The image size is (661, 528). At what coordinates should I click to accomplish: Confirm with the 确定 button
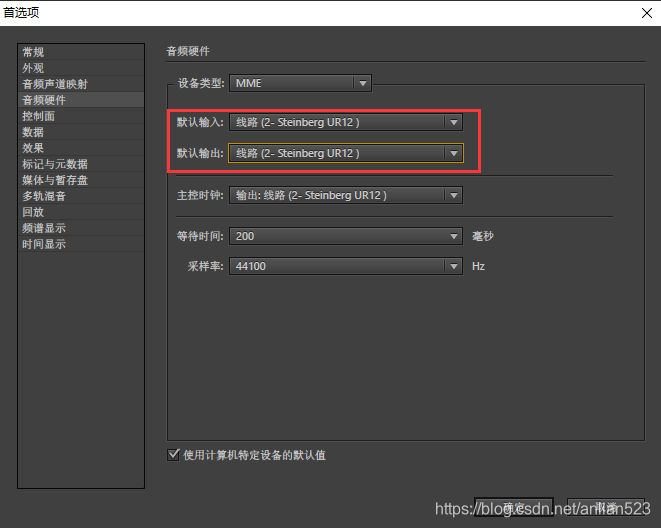(x=513, y=507)
